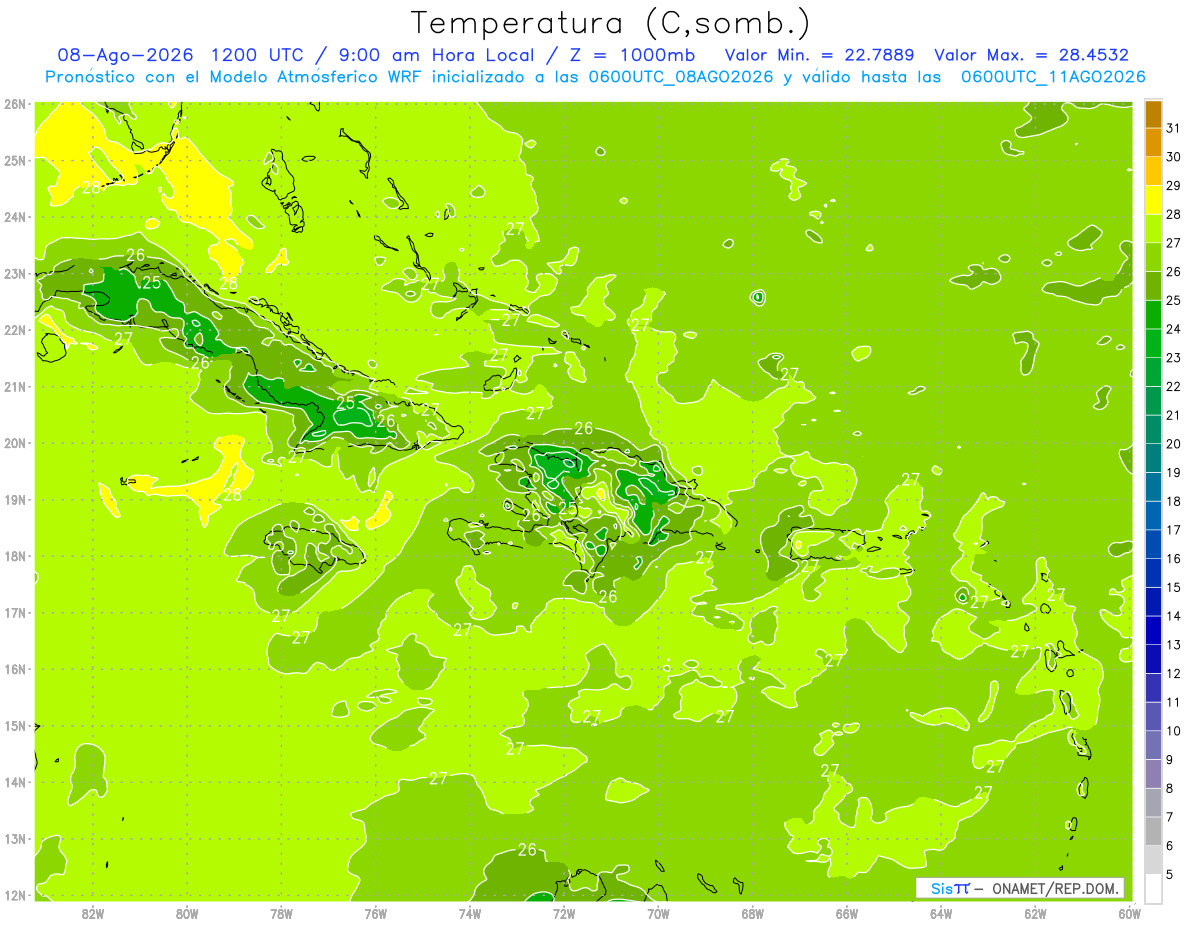Click legend value '16'

[1173, 558]
